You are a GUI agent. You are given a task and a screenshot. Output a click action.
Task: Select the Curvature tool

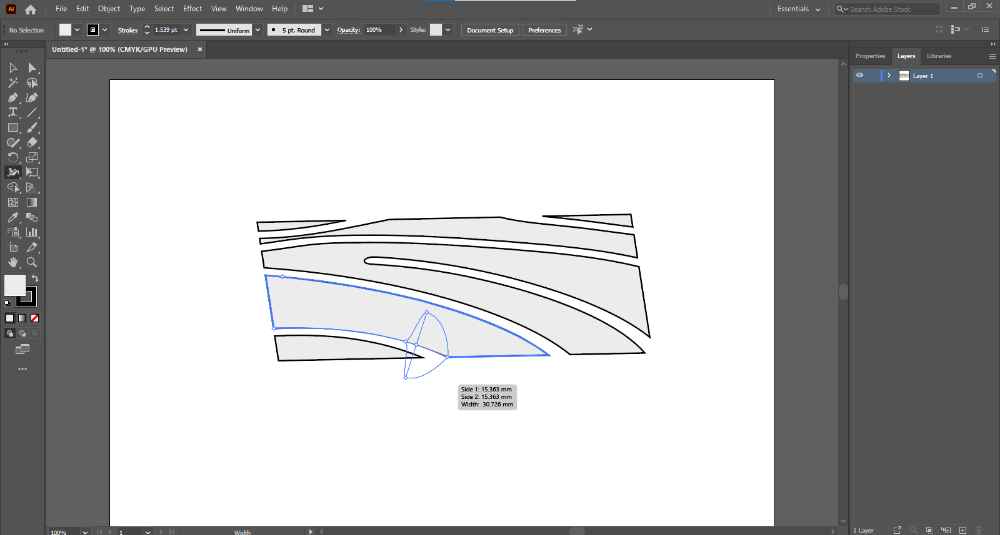pos(32,98)
